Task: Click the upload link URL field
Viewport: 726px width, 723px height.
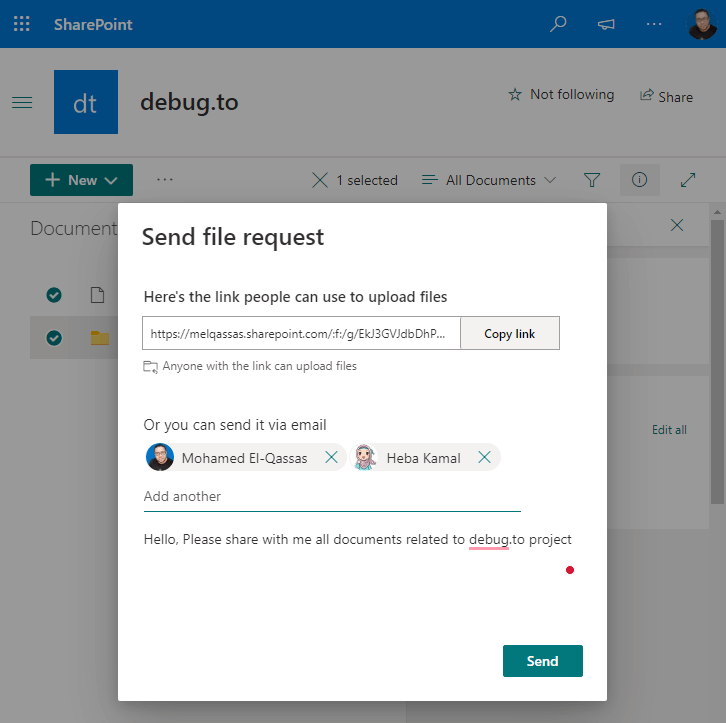Action: click(301, 333)
